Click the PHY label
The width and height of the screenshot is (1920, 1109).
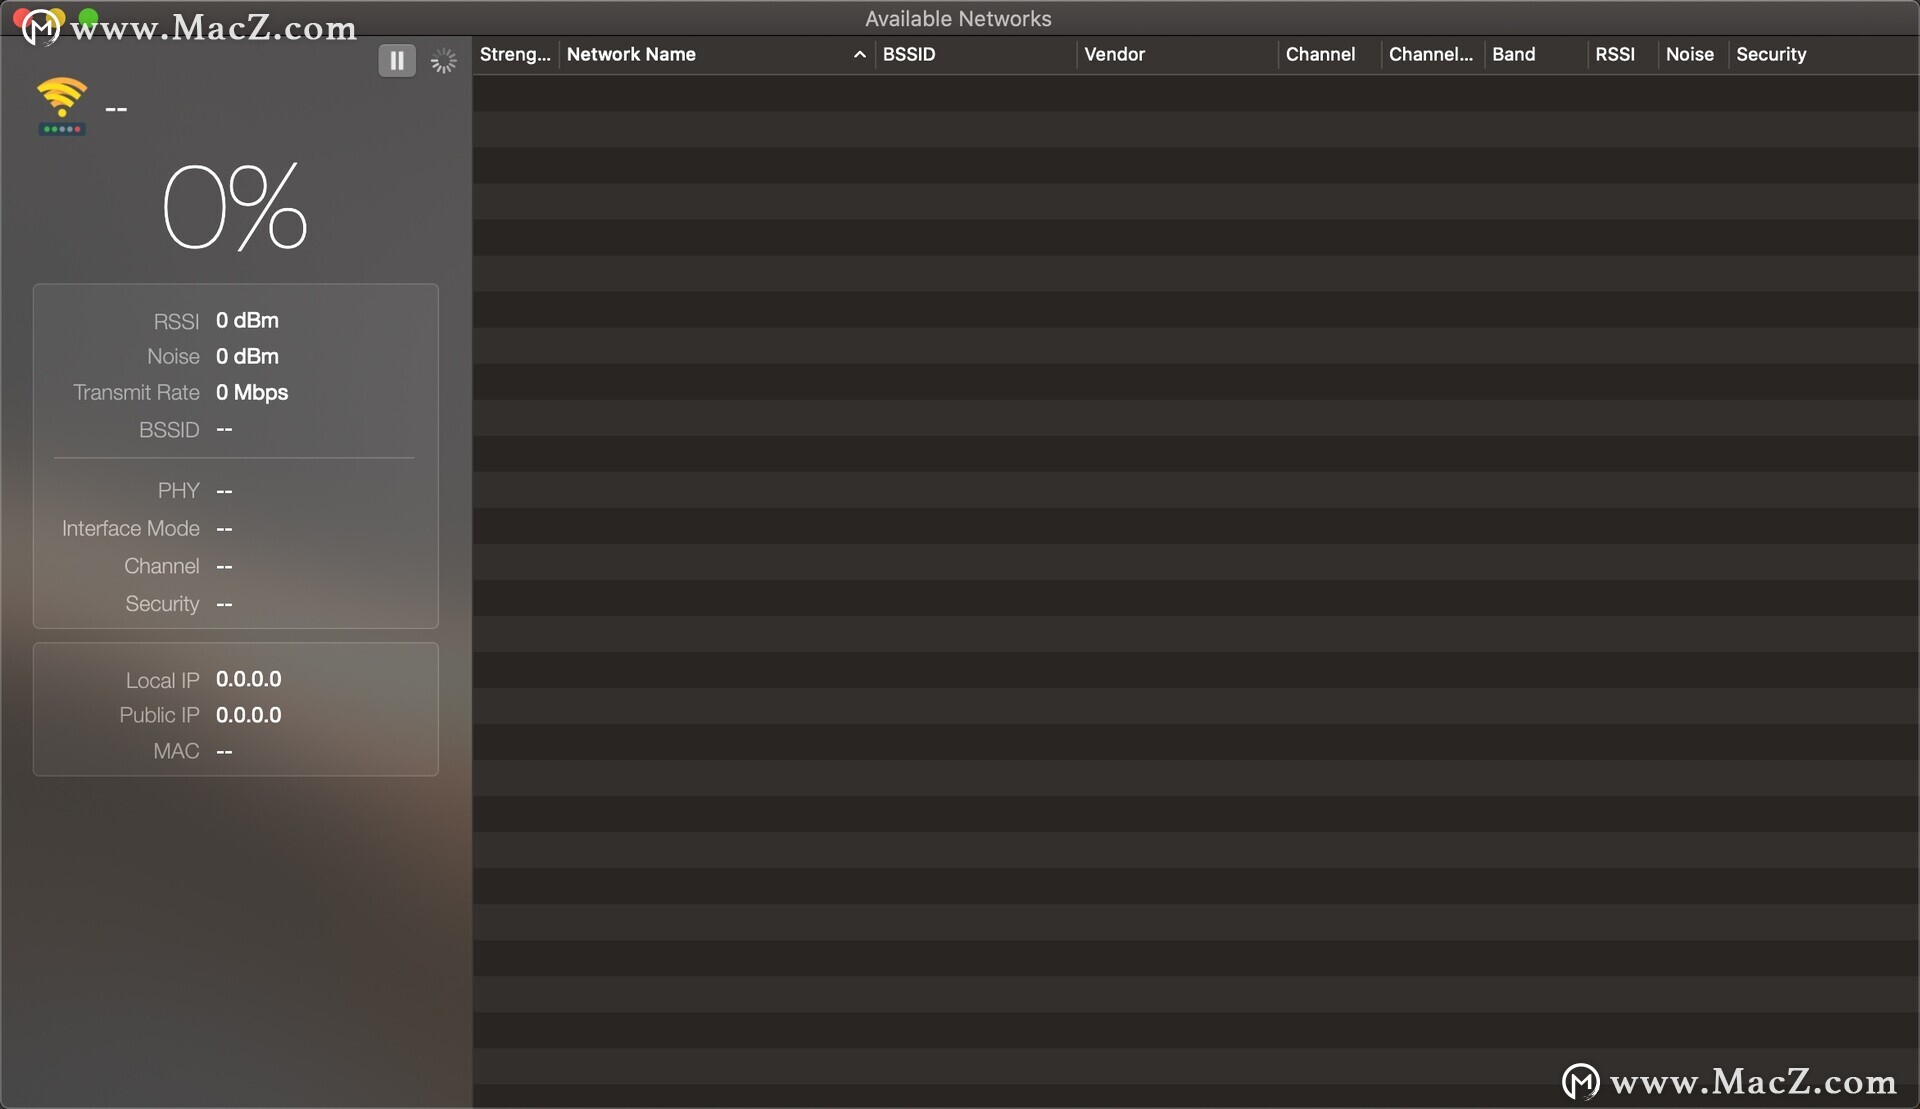click(x=179, y=491)
